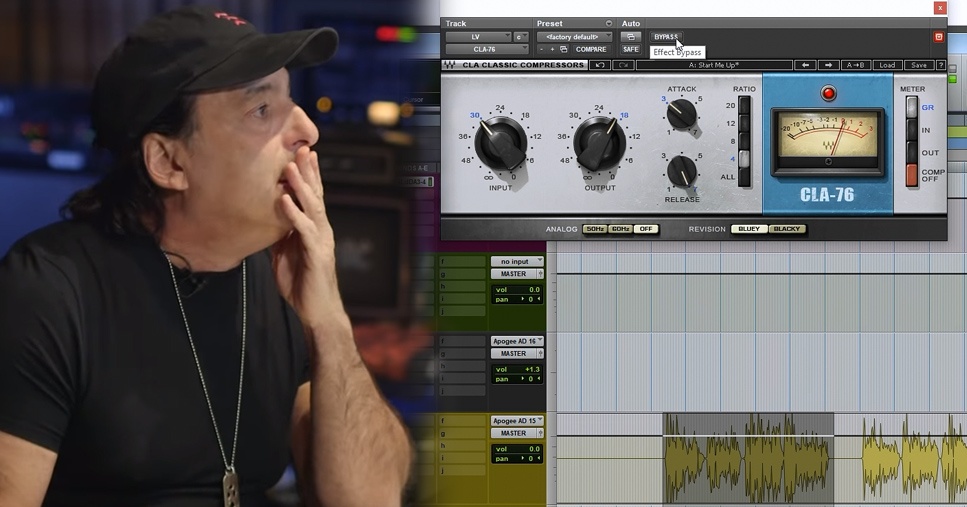Click the Waves undo arrow icon

pos(600,65)
